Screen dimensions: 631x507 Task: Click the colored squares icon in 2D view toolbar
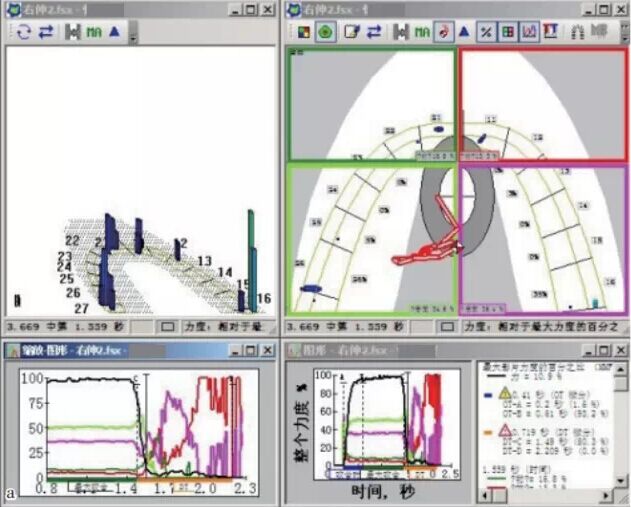tap(303, 31)
